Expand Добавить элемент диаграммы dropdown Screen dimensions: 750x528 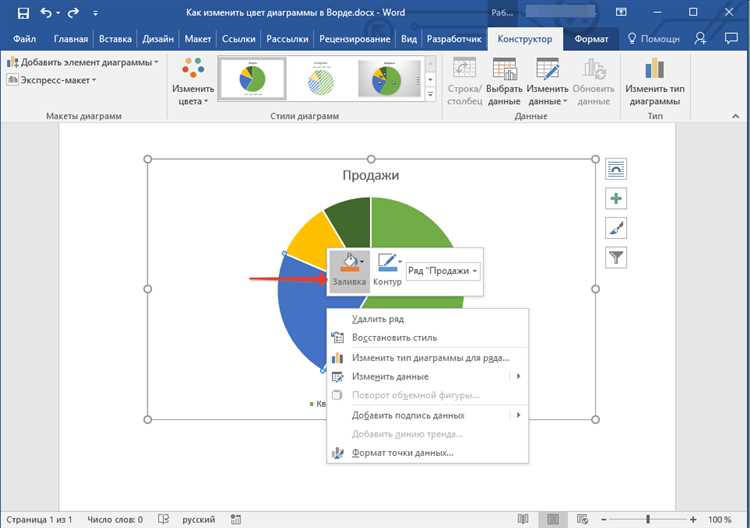pos(82,62)
